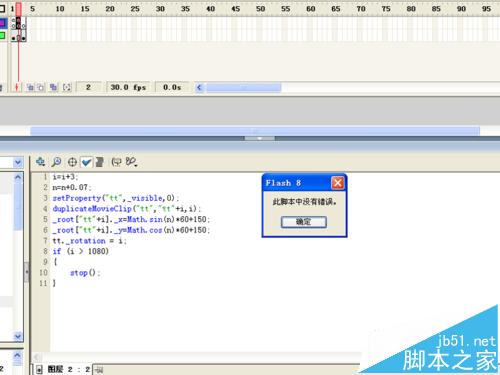Click the setProperty code line

116,198
